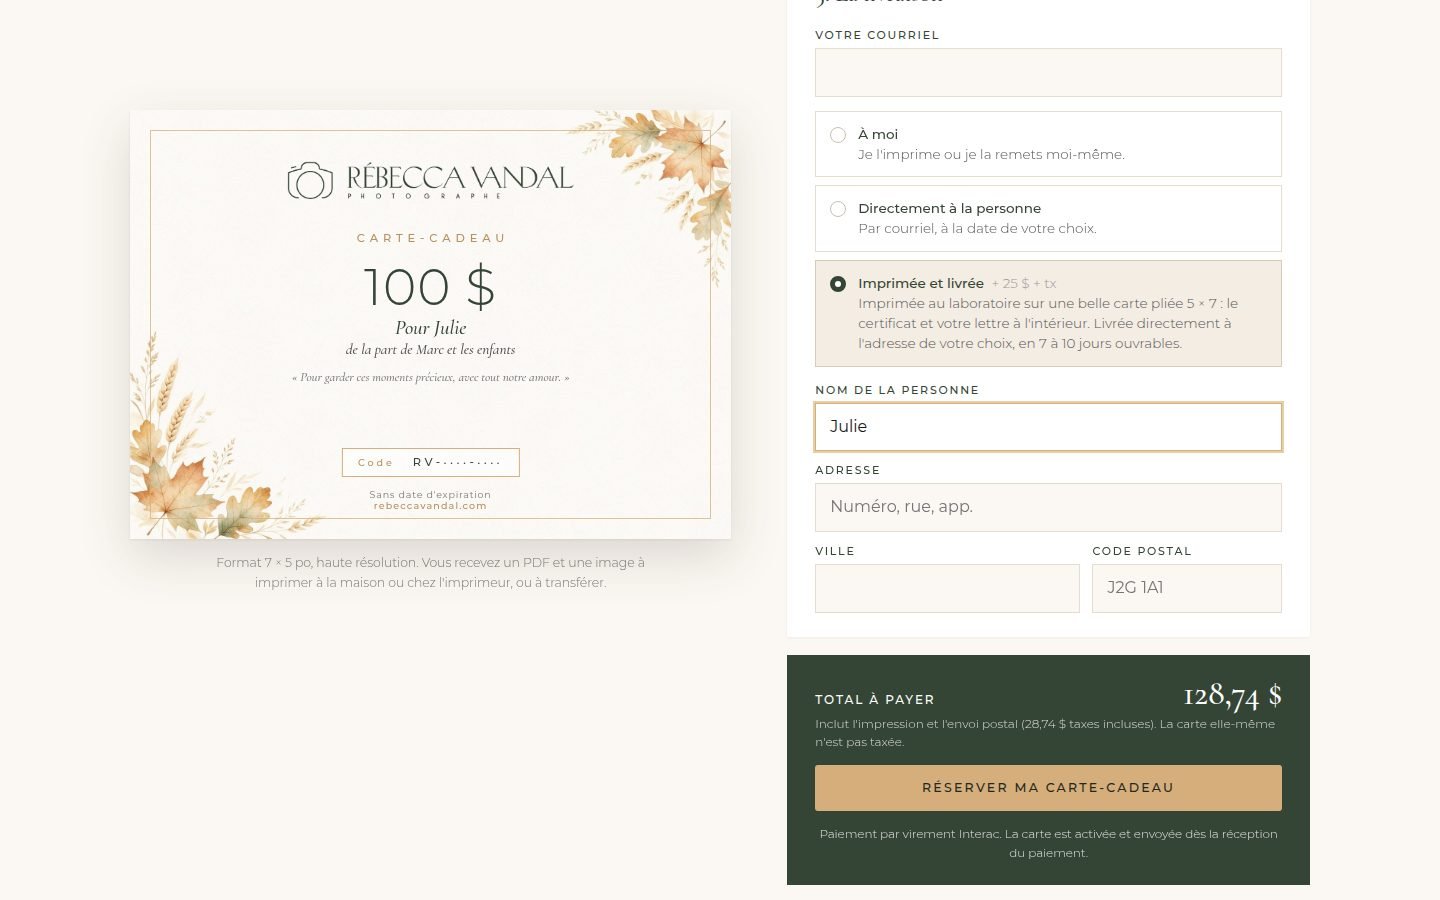Click the "TOTAL À PAYER" label
This screenshot has width=1440, height=900.
pos(875,700)
